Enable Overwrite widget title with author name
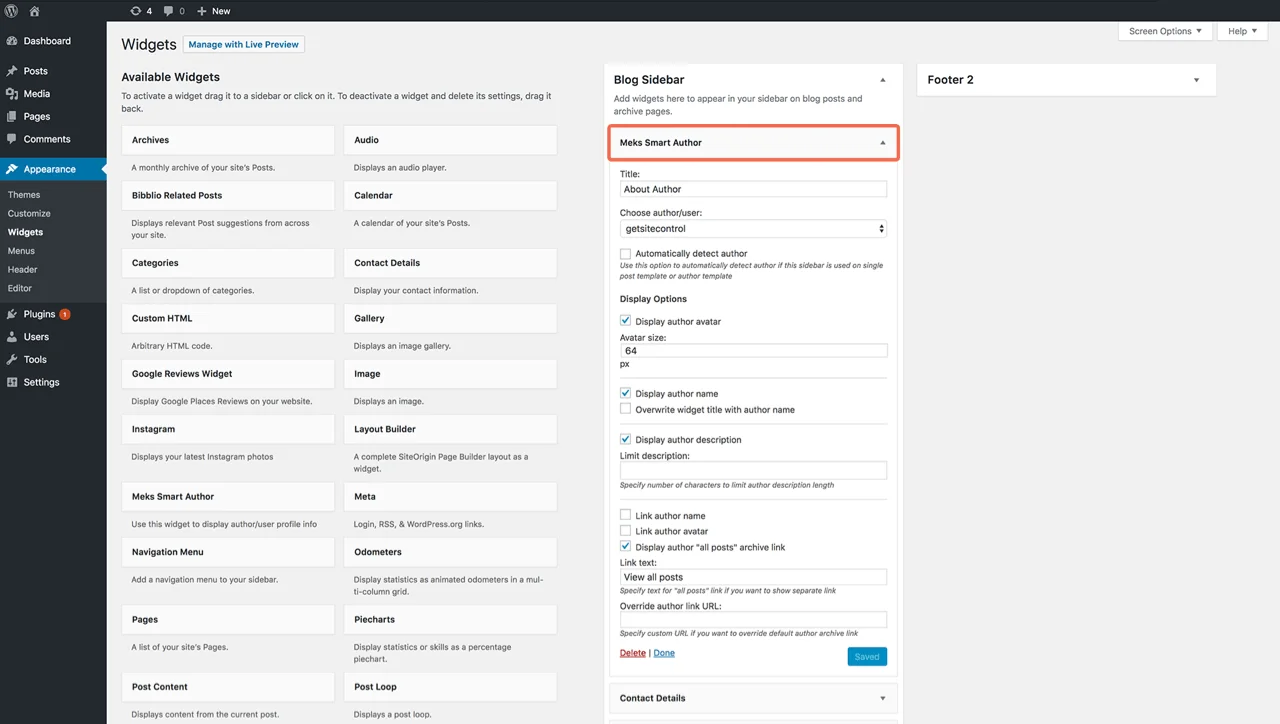 [x=626, y=409]
